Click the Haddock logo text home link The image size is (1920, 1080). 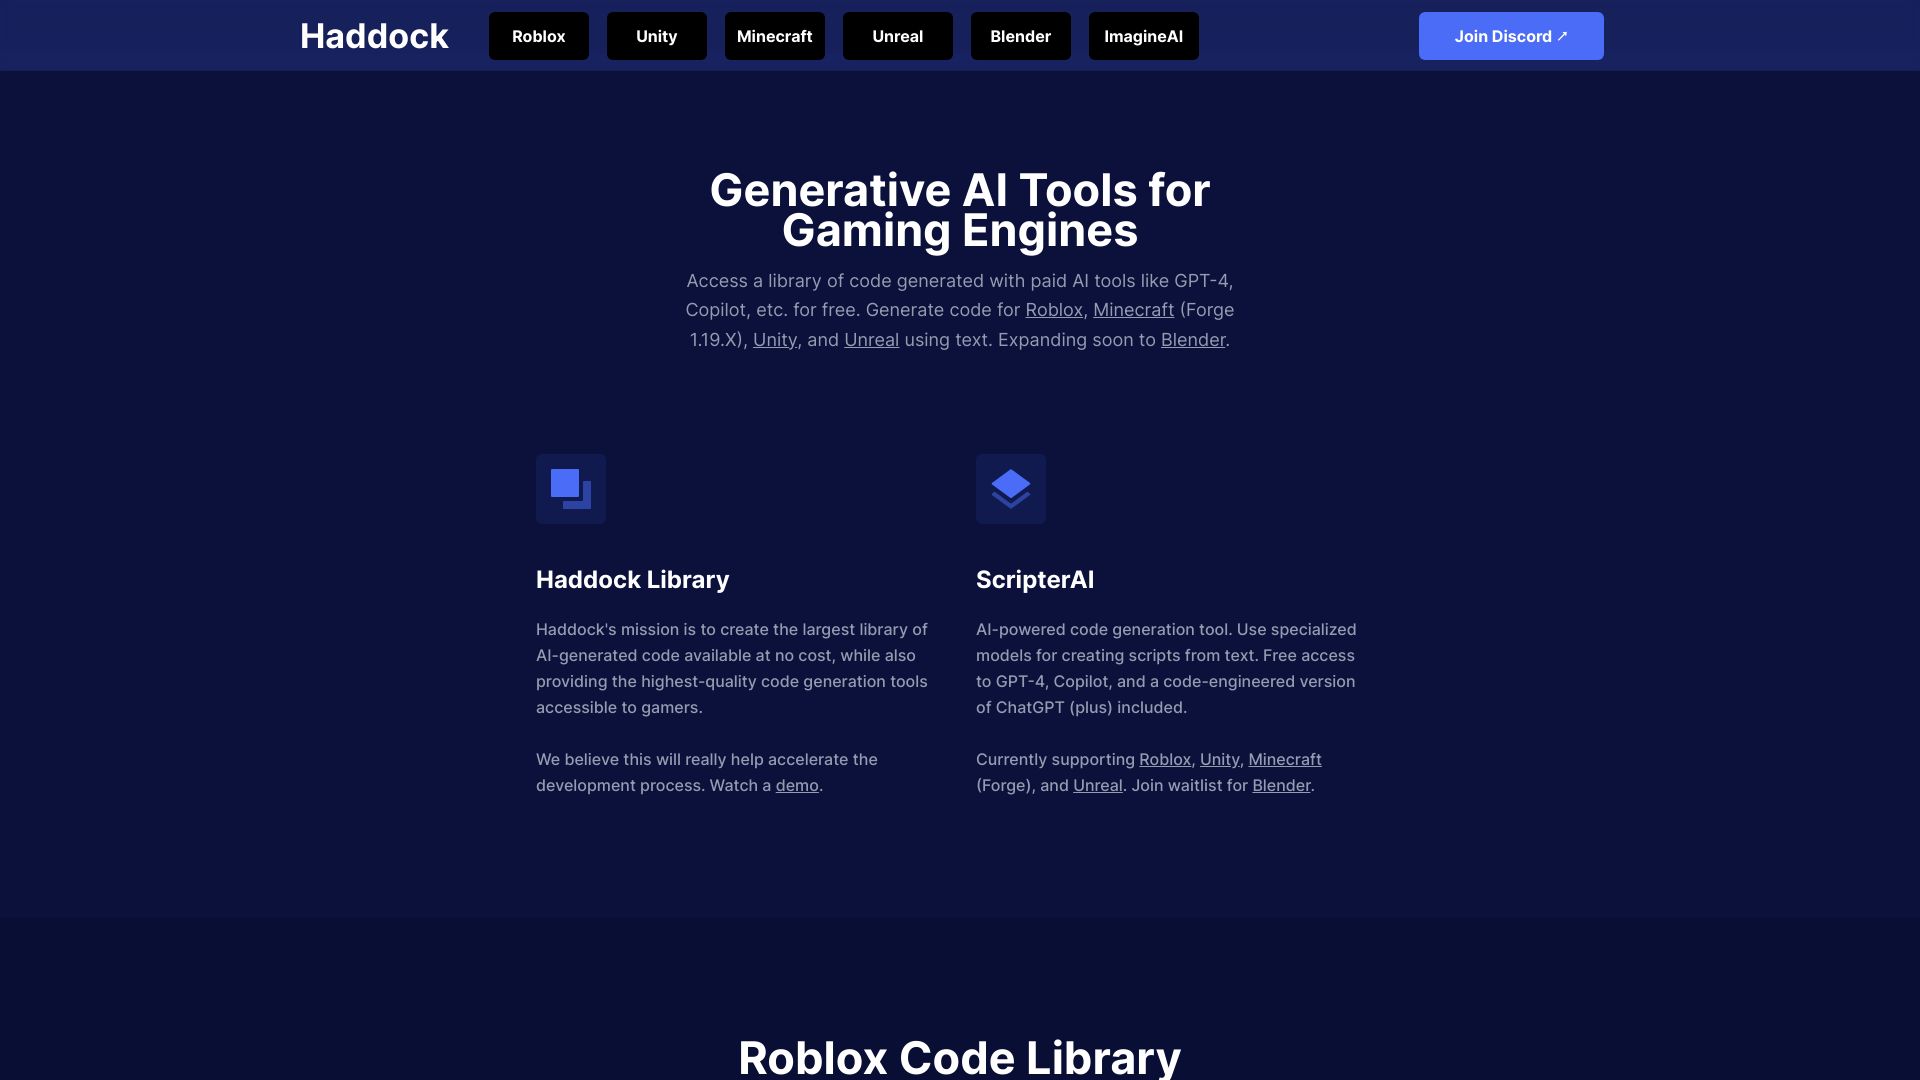pos(373,36)
